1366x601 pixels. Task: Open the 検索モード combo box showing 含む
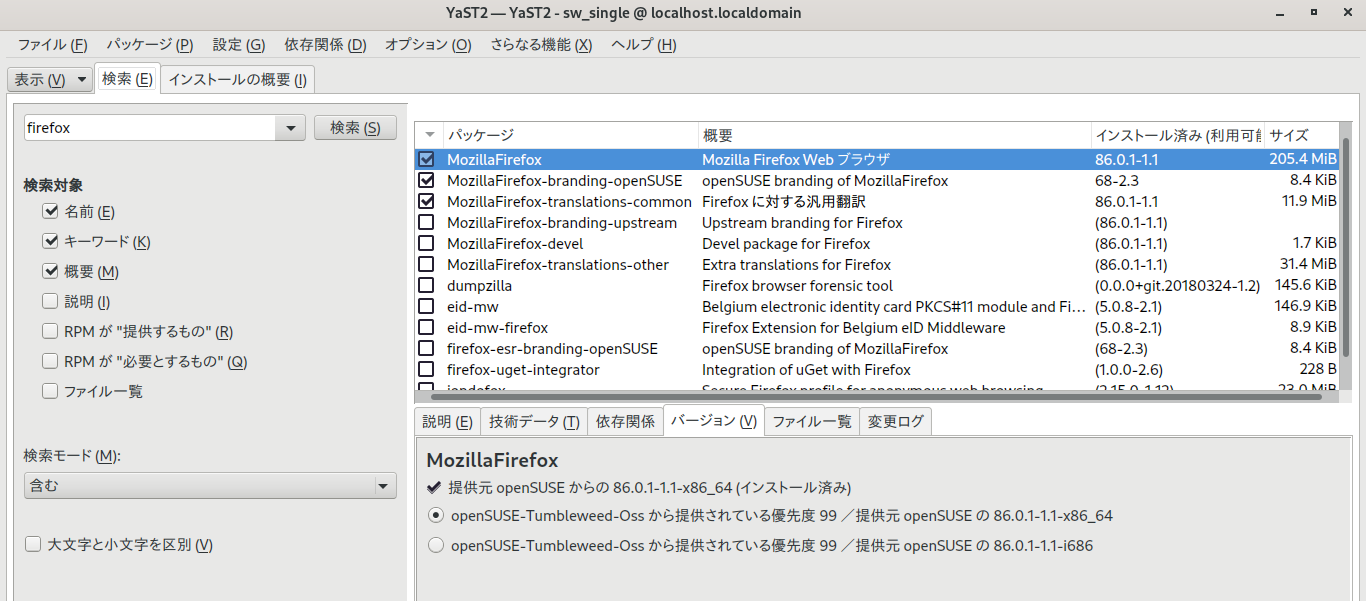click(211, 486)
